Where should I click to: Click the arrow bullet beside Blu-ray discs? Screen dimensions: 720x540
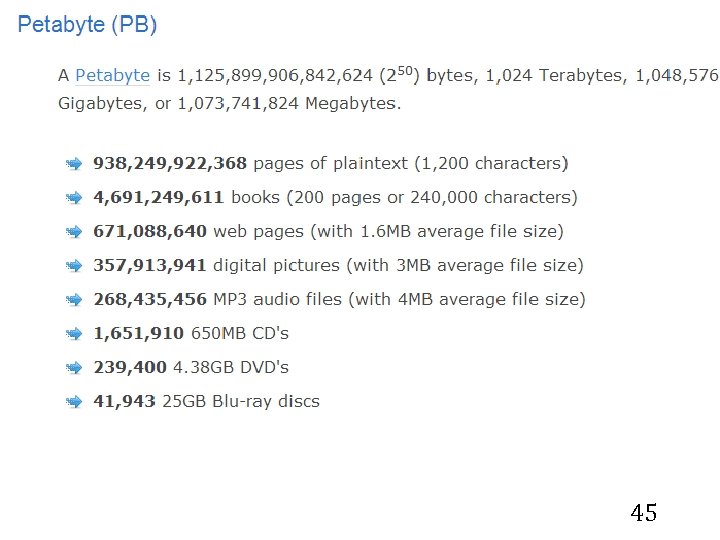point(73,402)
